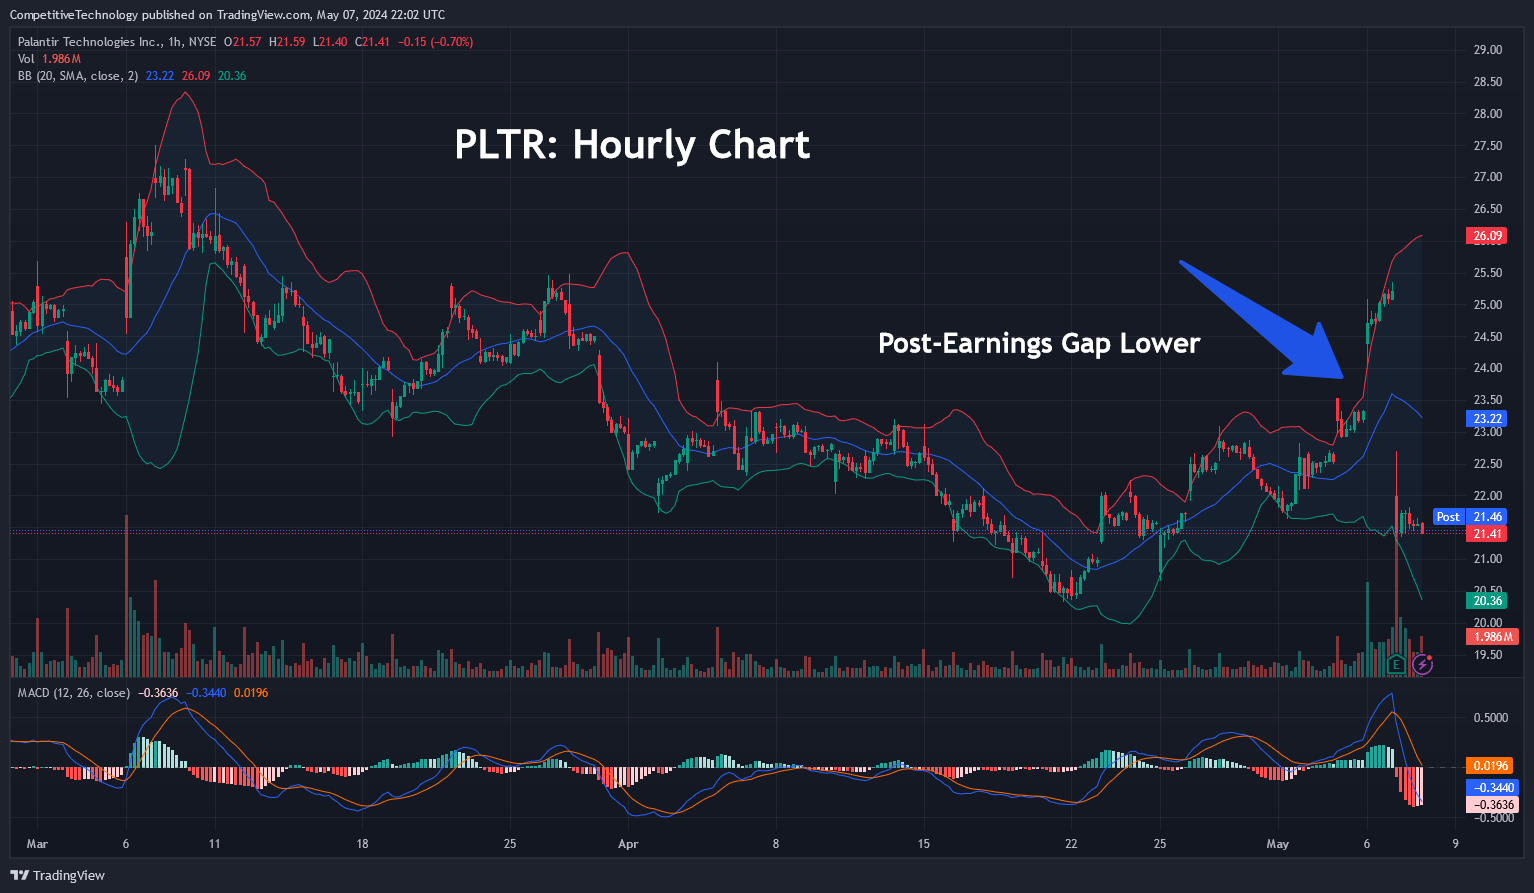1534x893 pixels.
Task: Click red '26.09' value in BB legend
Action: [x=196, y=76]
